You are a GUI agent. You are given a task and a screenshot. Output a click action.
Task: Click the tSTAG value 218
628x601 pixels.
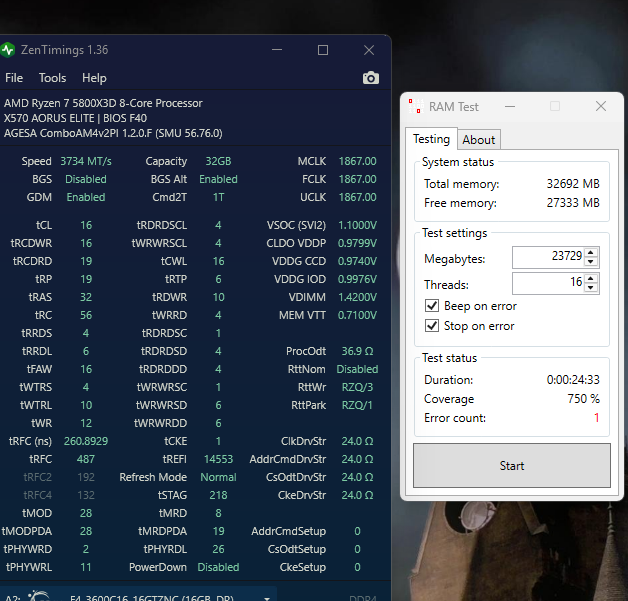pyautogui.click(x=218, y=495)
